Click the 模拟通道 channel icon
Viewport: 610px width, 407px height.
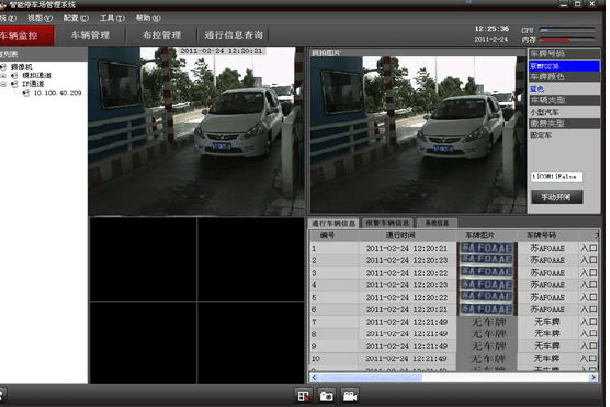click(15, 75)
